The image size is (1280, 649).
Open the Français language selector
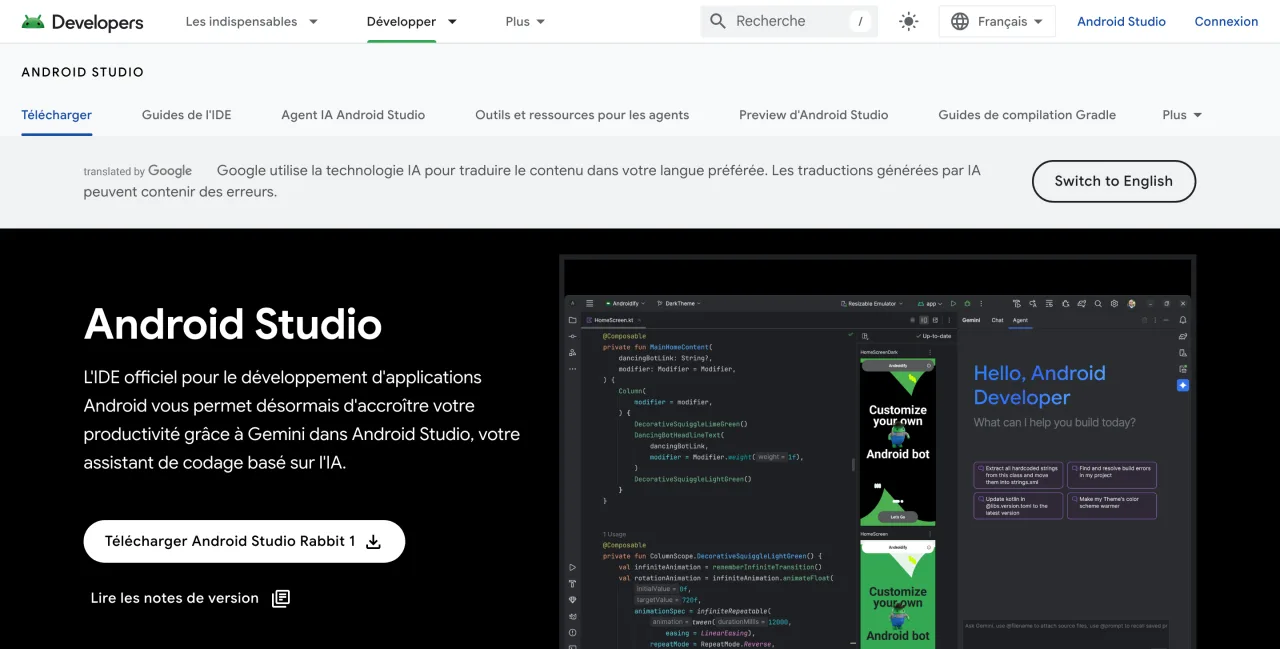tap(997, 21)
